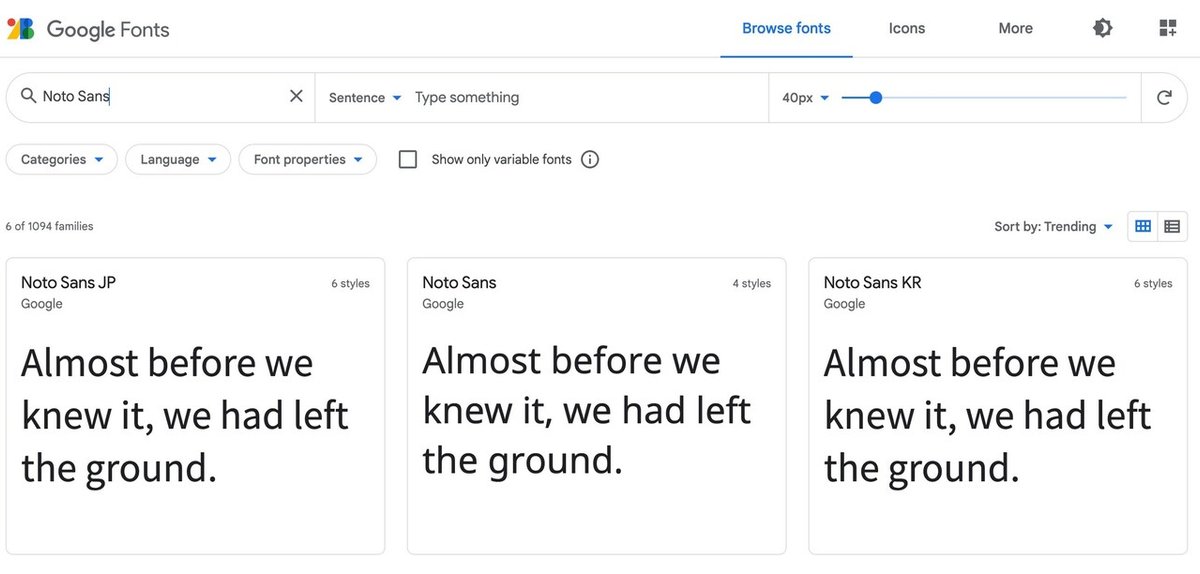The height and width of the screenshot is (574, 1200).
Task: Expand Font properties dropdown
Action: click(x=307, y=159)
